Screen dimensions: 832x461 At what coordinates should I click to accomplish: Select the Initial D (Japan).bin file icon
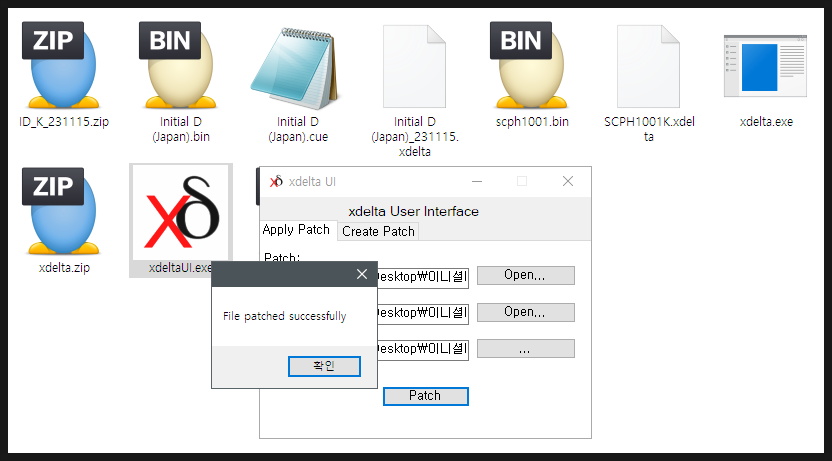[179, 65]
